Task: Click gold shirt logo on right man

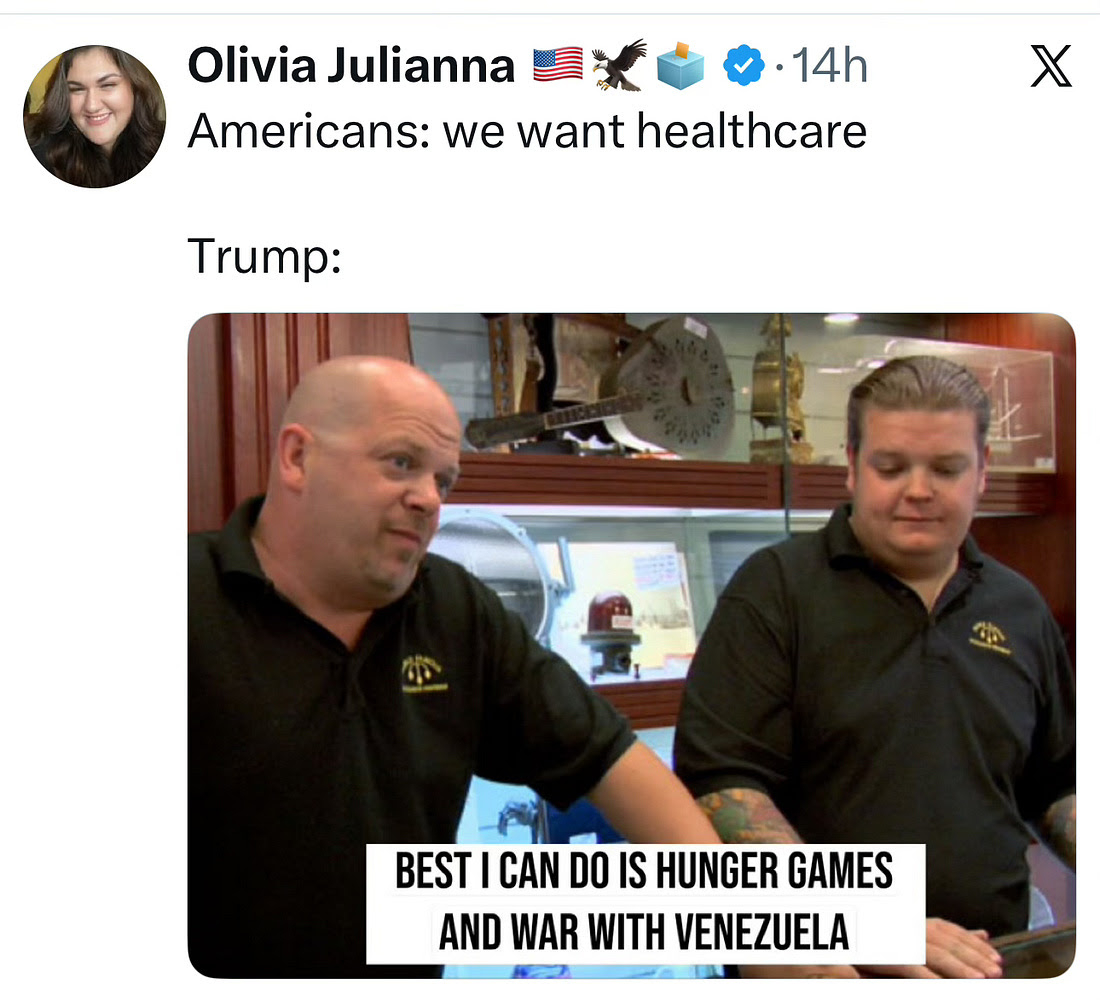Action: (x=991, y=637)
